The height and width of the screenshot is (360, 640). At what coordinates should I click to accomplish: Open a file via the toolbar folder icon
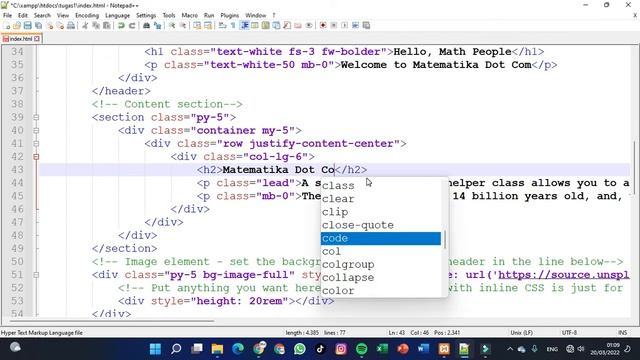(17, 25)
